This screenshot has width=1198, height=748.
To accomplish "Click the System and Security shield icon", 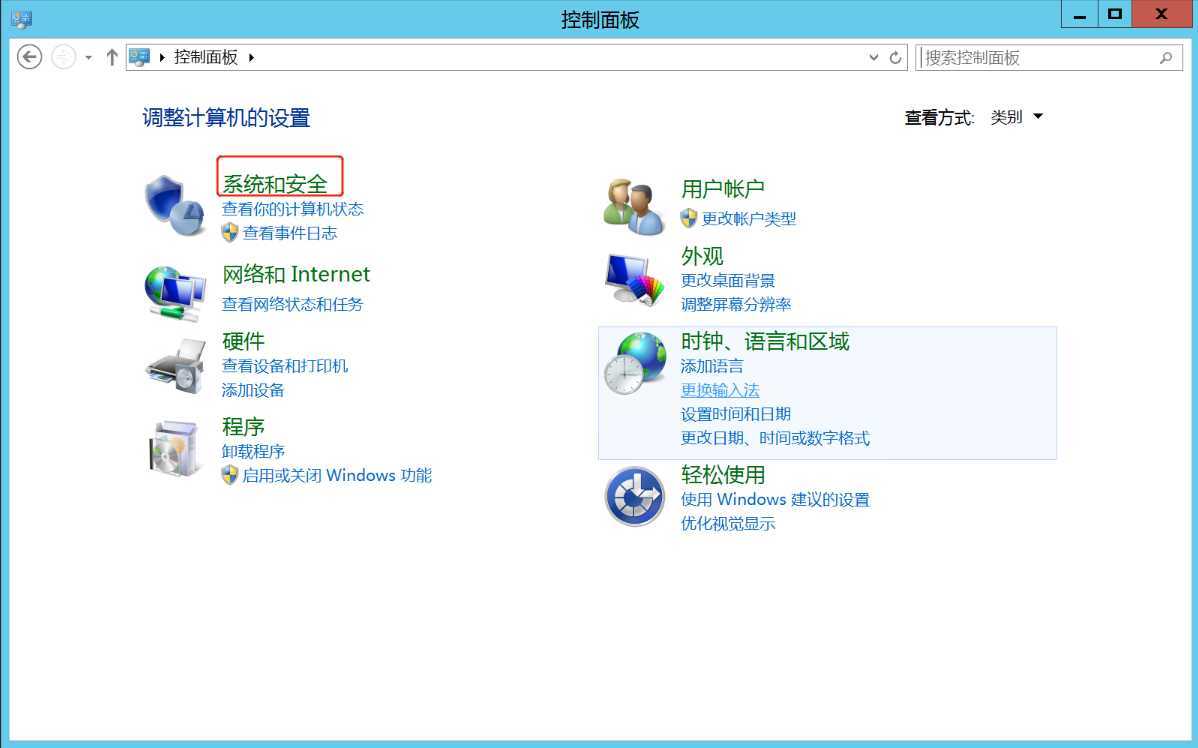I will (175, 205).
